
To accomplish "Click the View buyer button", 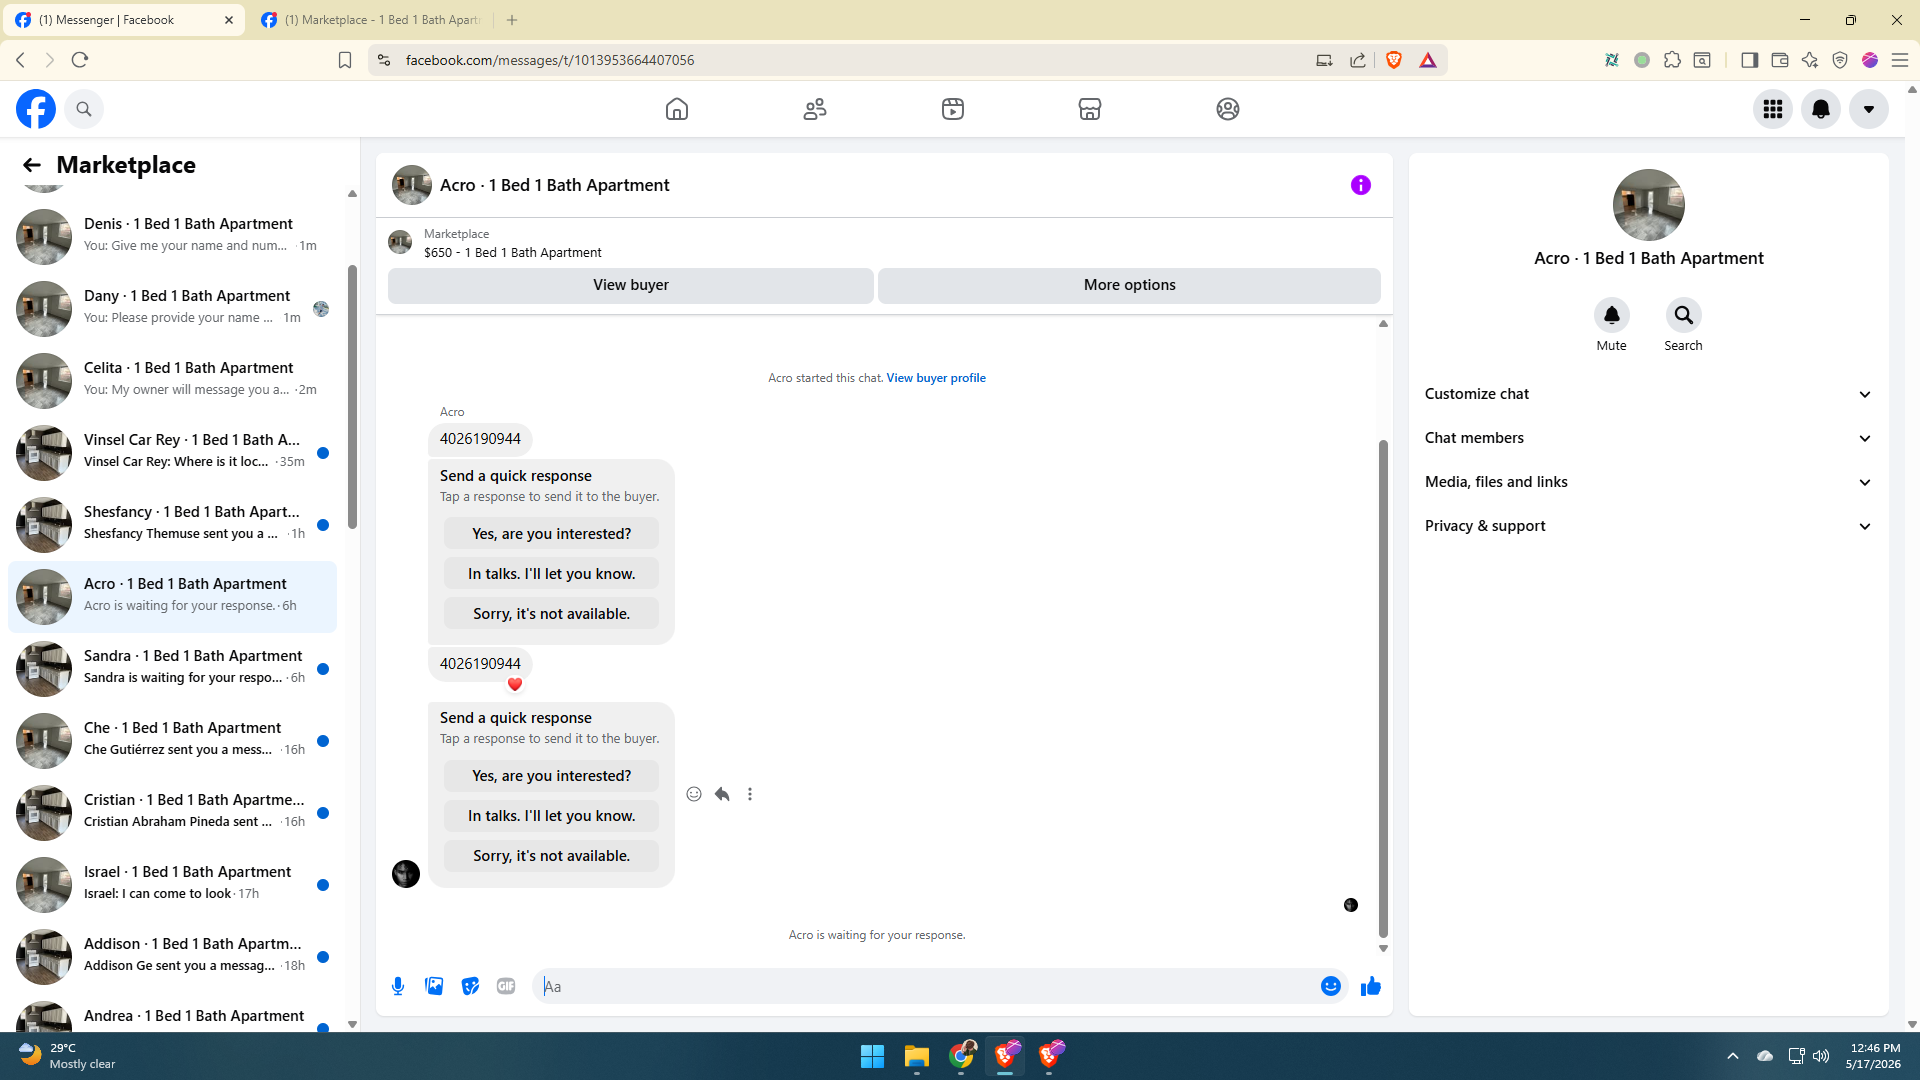I will tap(631, 285).
